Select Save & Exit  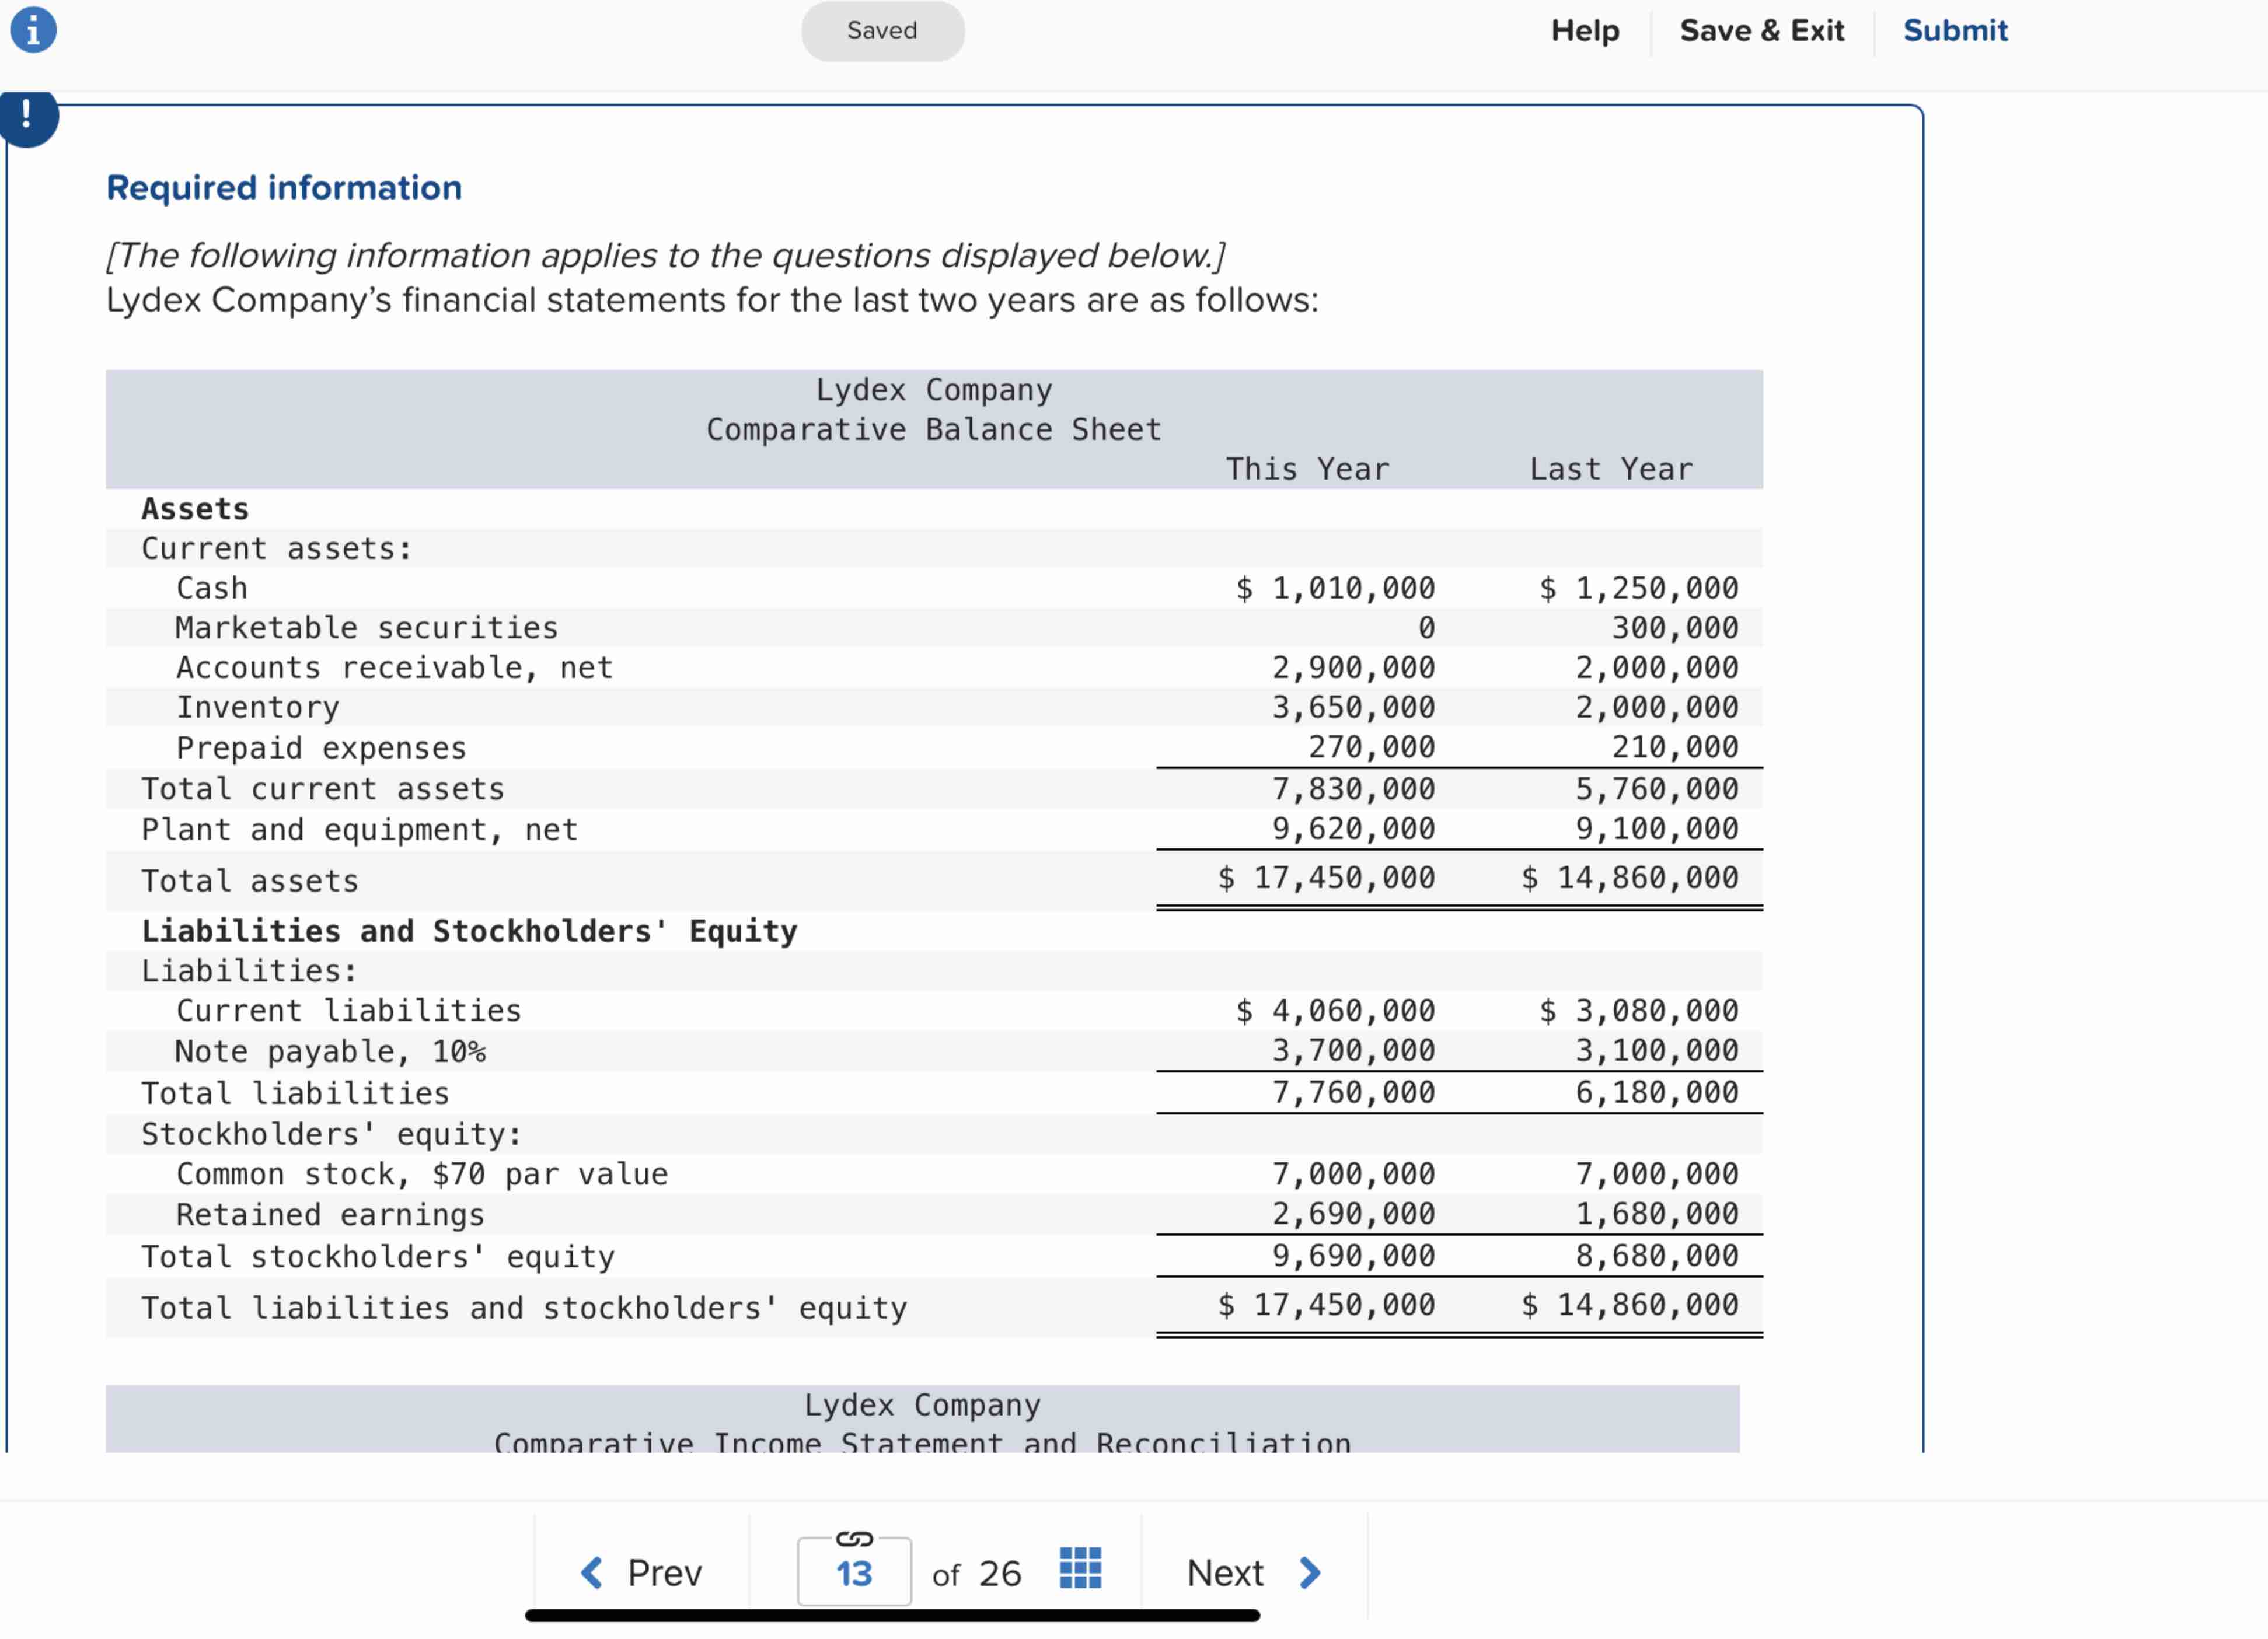click(x=1761, y=30)
